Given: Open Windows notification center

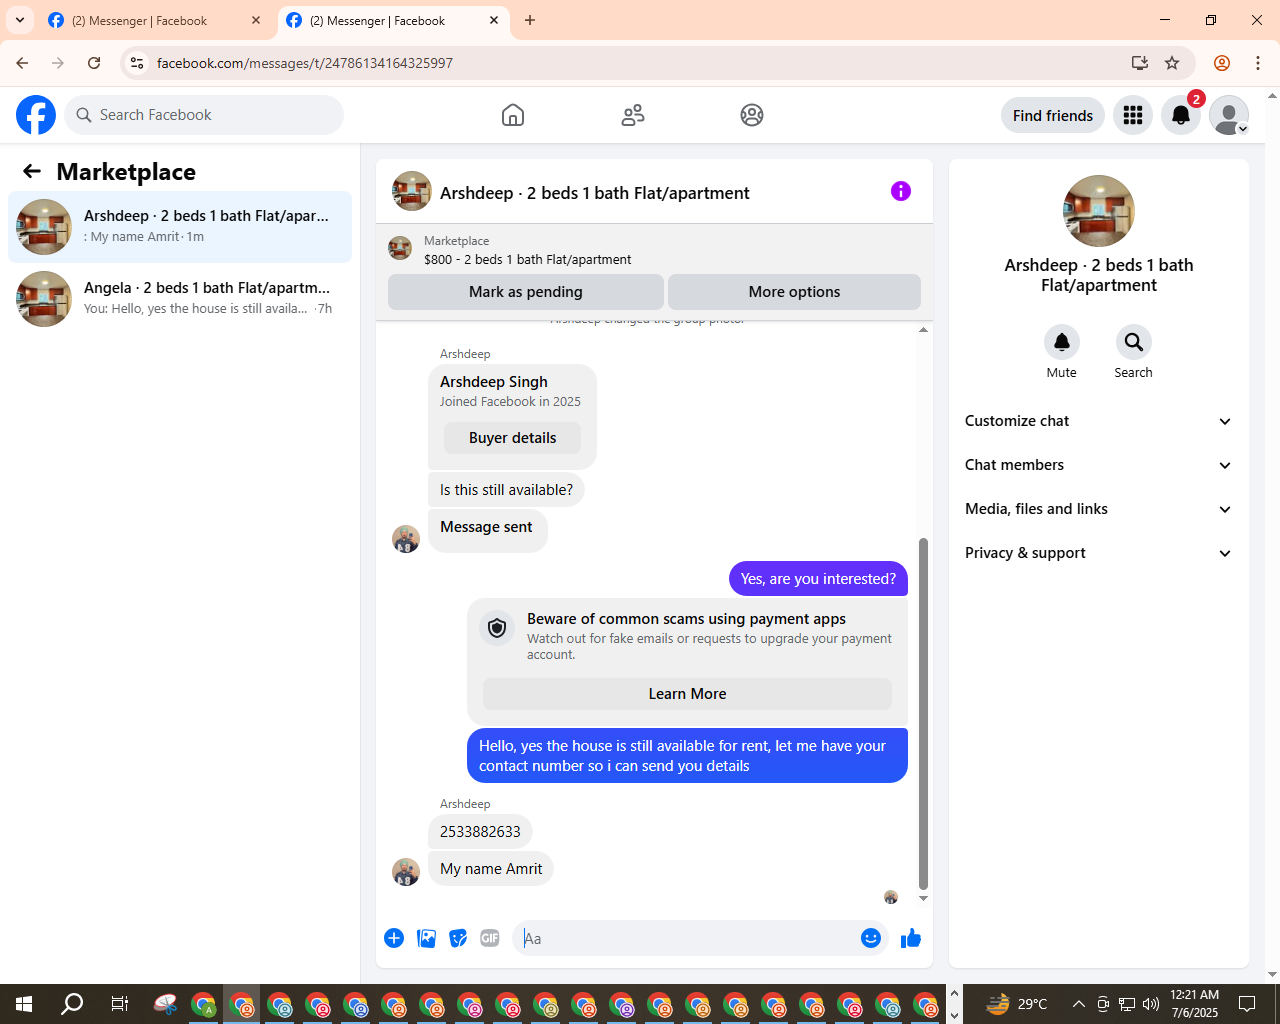Looking at the screenshot, I should pyautogui.click(x=1247, y=1004).
